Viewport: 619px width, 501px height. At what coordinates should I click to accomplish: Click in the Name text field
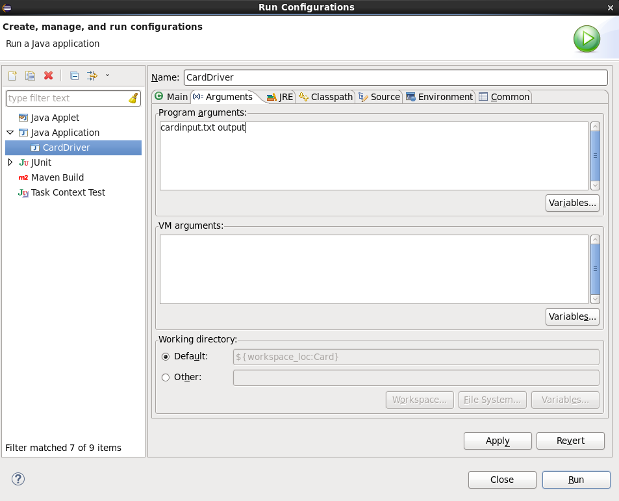tap(396, 77)
